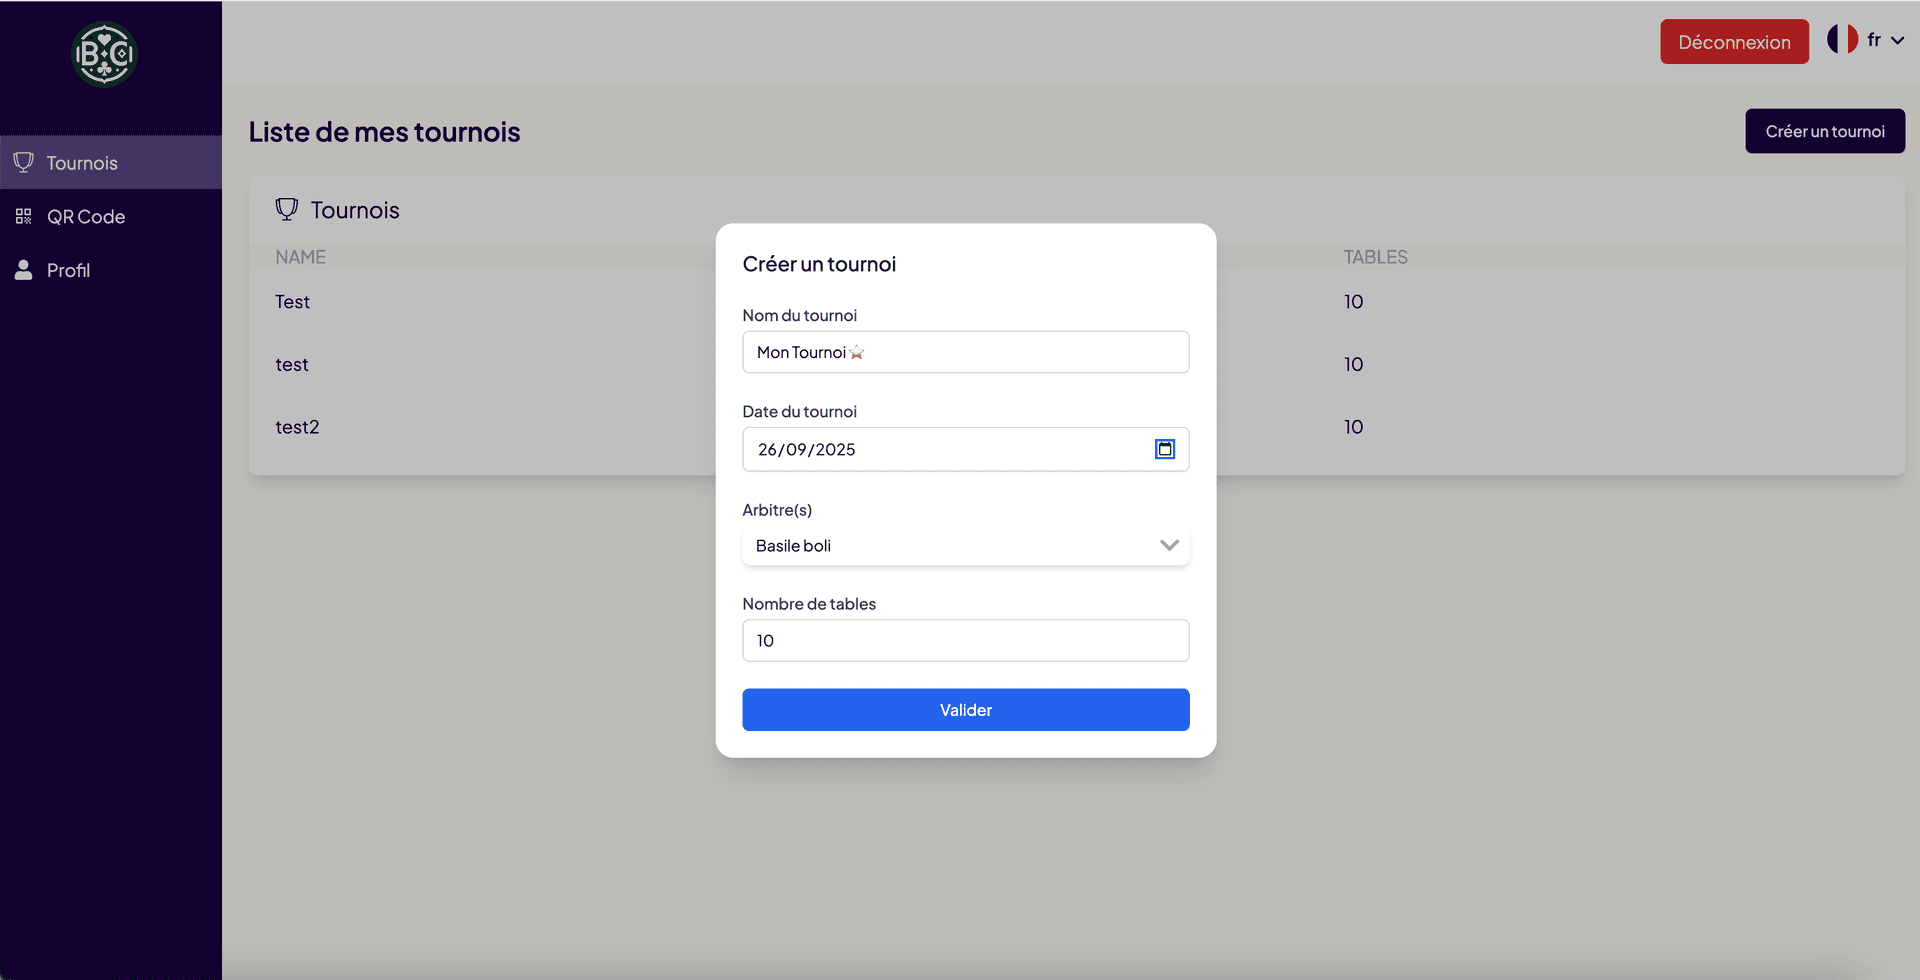This screenshot has width=1920, height=980.
Task: Click the red Déconnexion button
Action: click(1734, 42)
